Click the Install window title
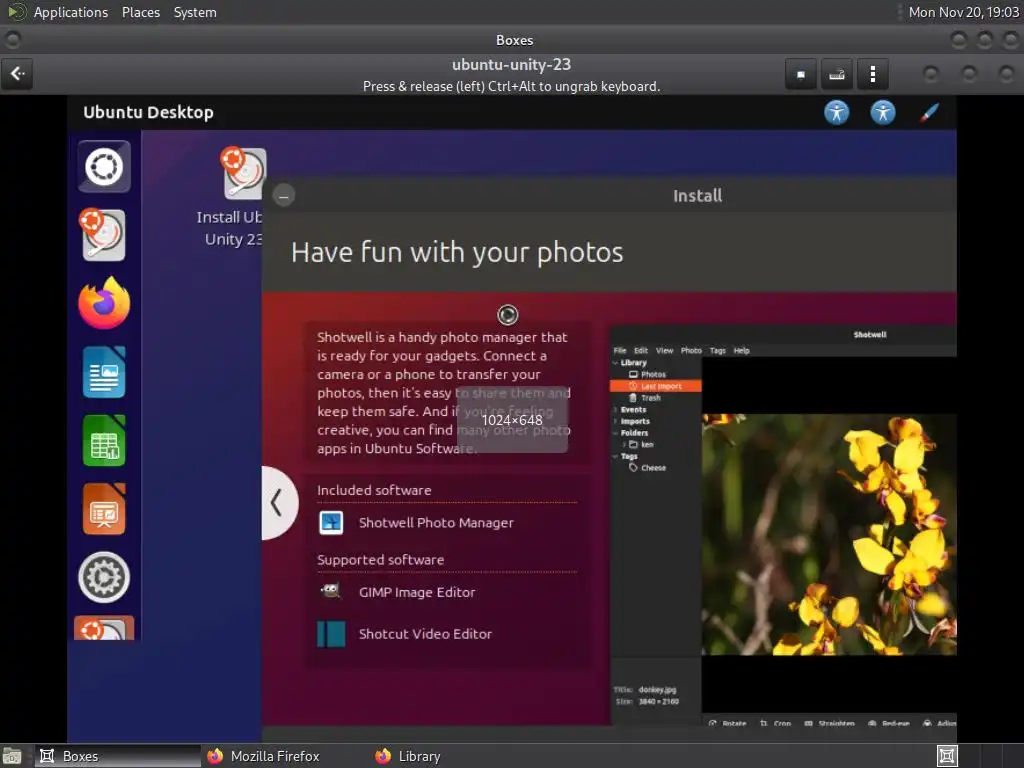The image size is (1024, 768). click(x=697, y=195)
